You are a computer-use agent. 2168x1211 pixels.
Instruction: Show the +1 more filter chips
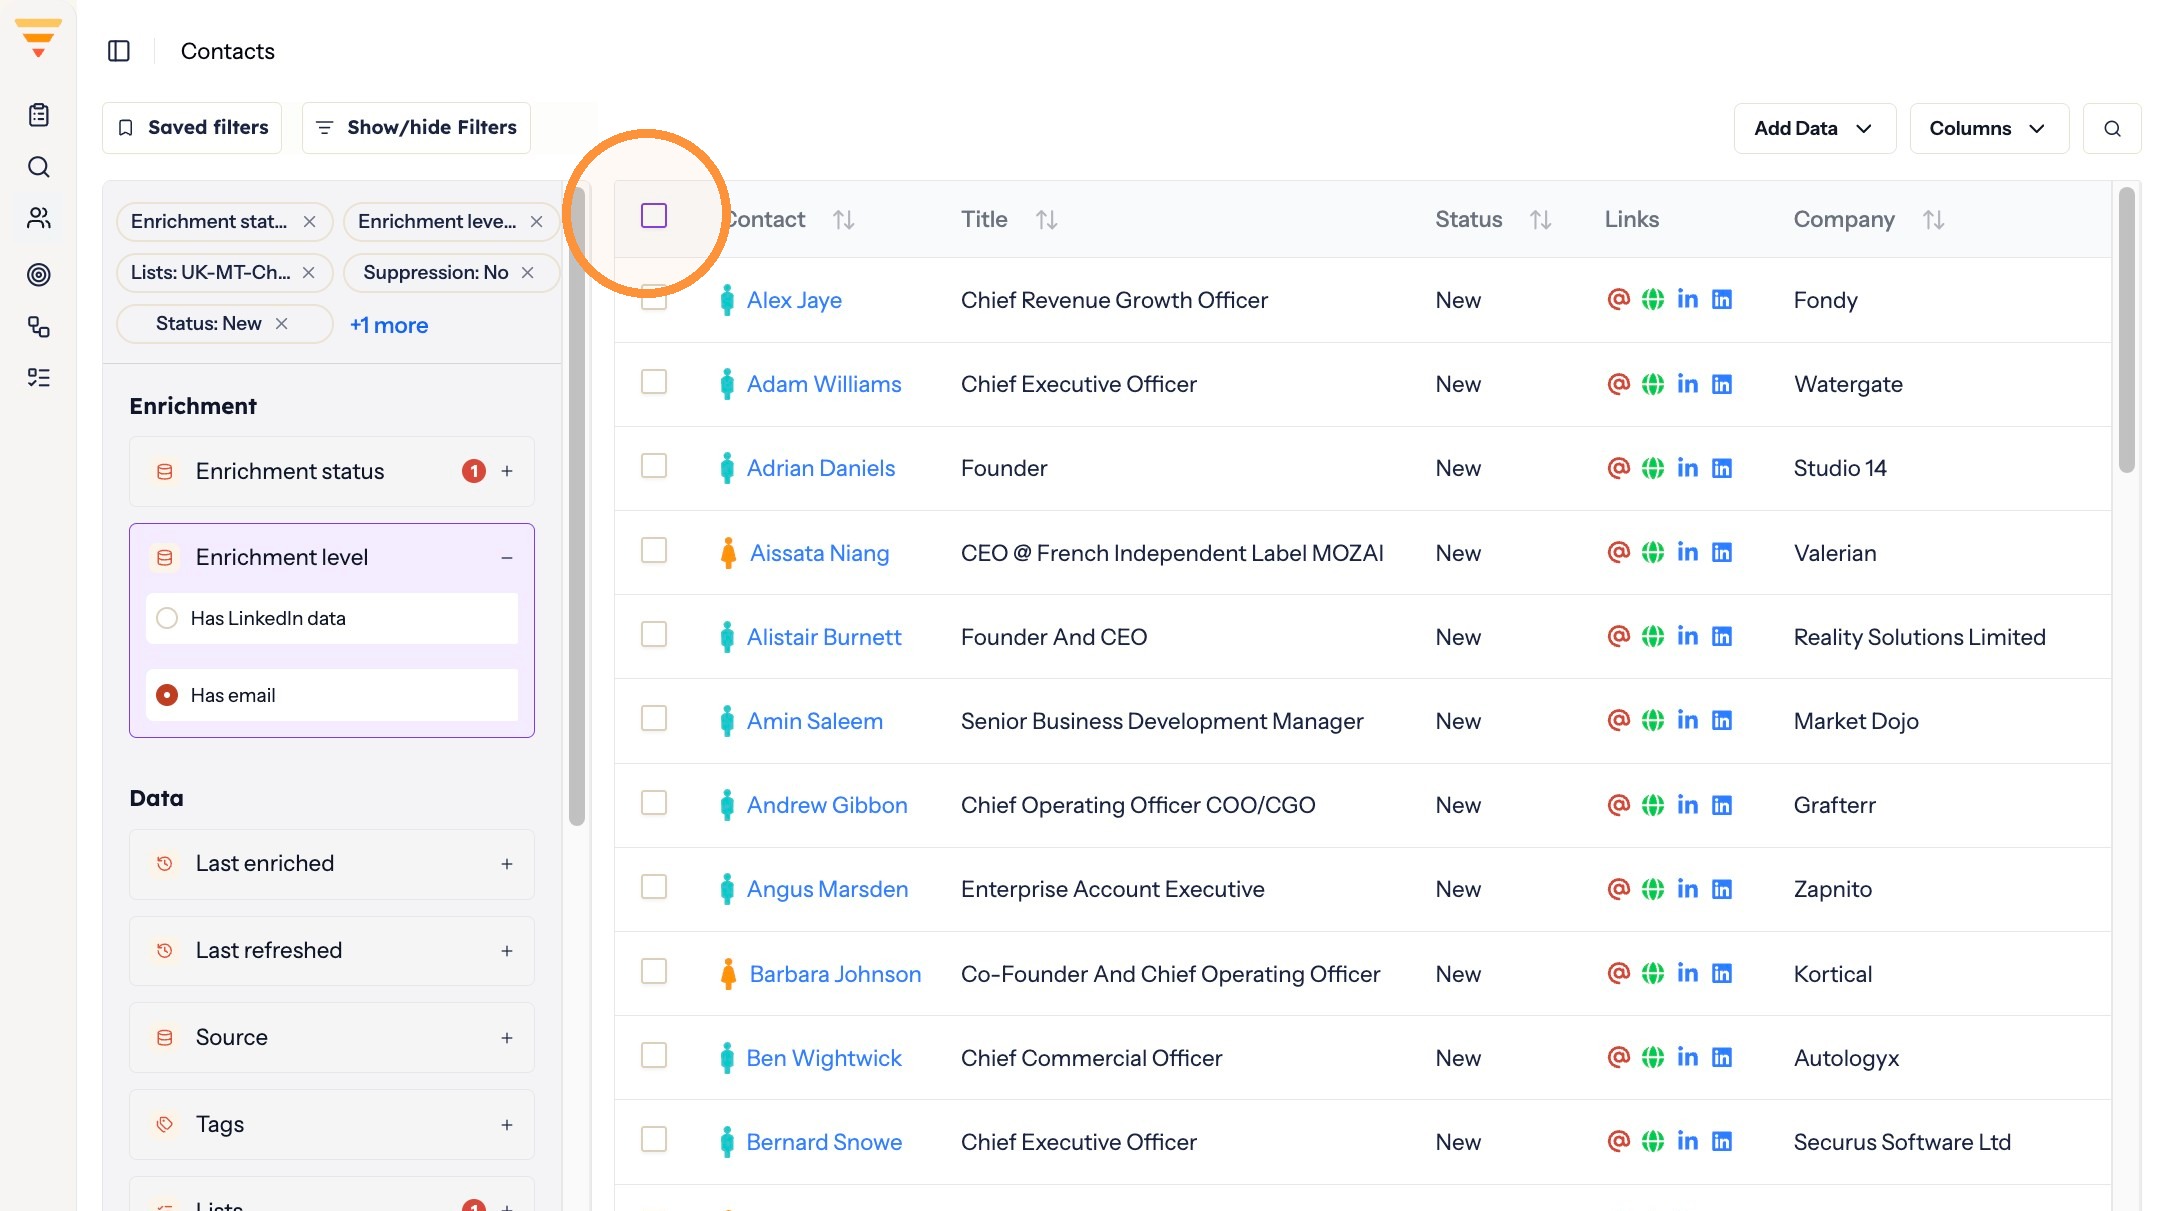pyautogui.click(x=389, y=325)
